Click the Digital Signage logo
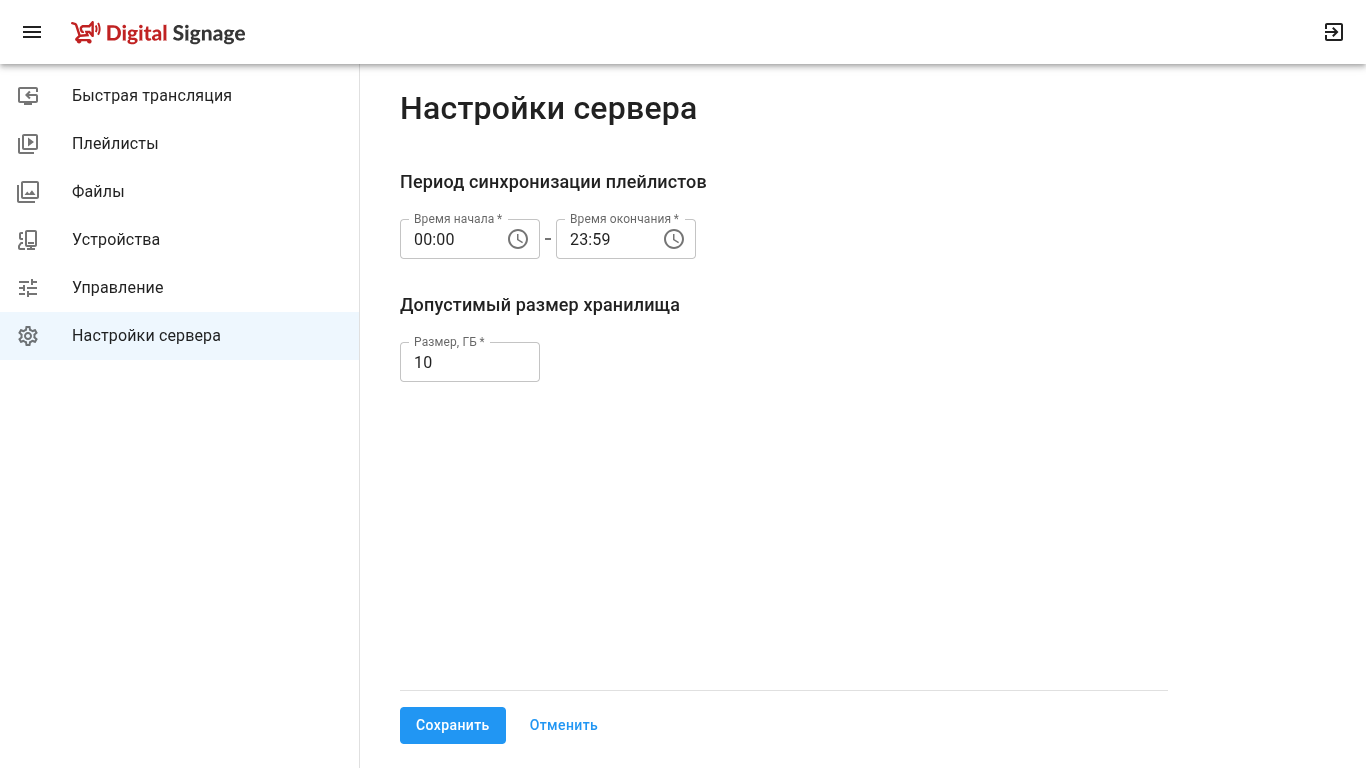The width and height of the screenshot is (1366, 768). coord(159,33)
